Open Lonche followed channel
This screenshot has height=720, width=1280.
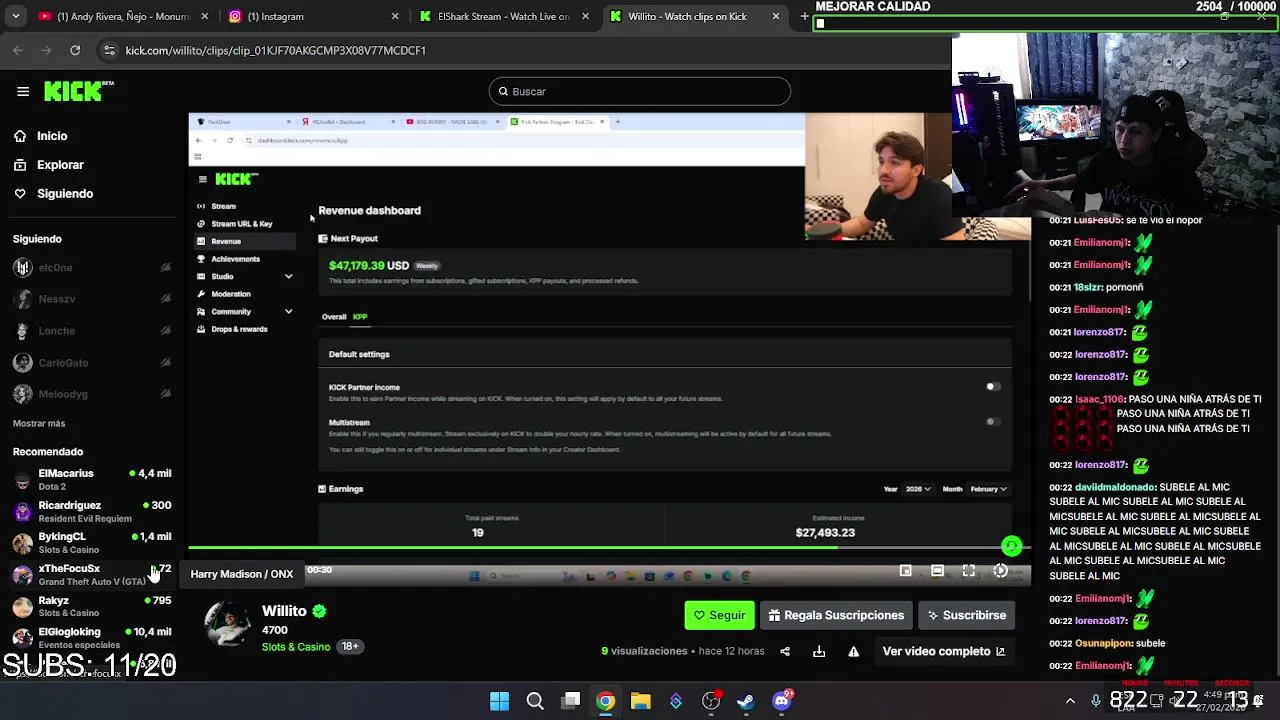click(x=92, y=331)
